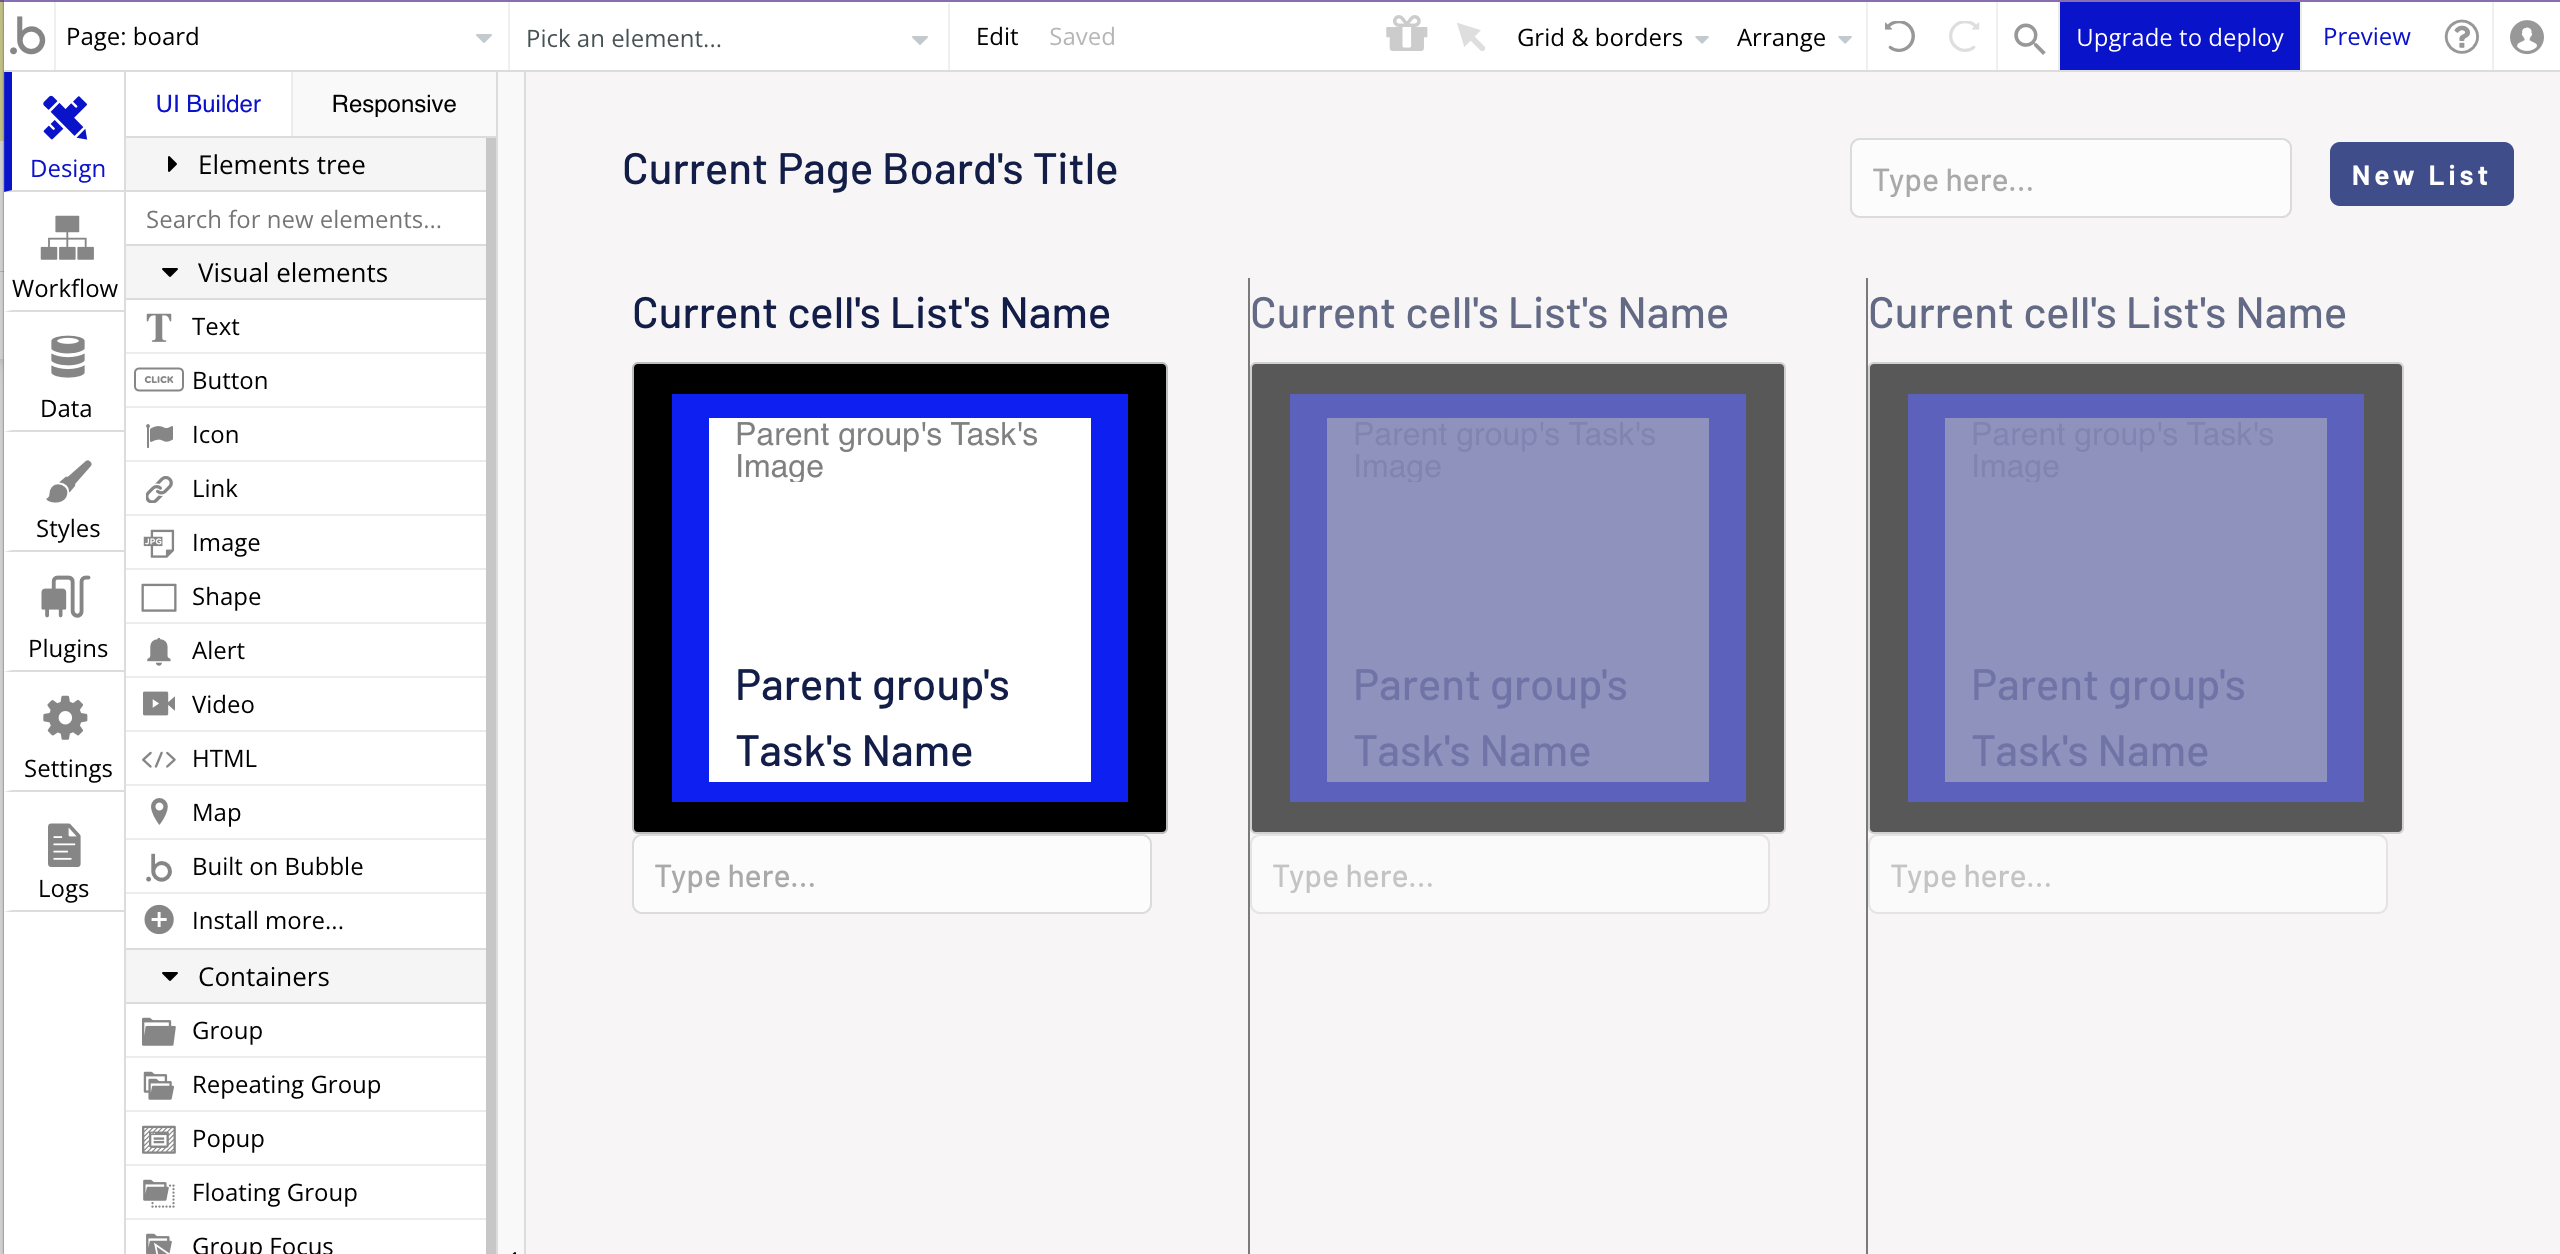Go to Styles panel
The image size is (2560, 1254).
[66, 497]
